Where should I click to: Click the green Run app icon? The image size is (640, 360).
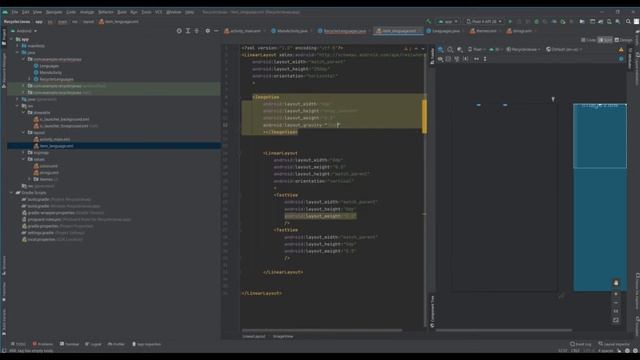pyautogui.click(x=510, y=21)
